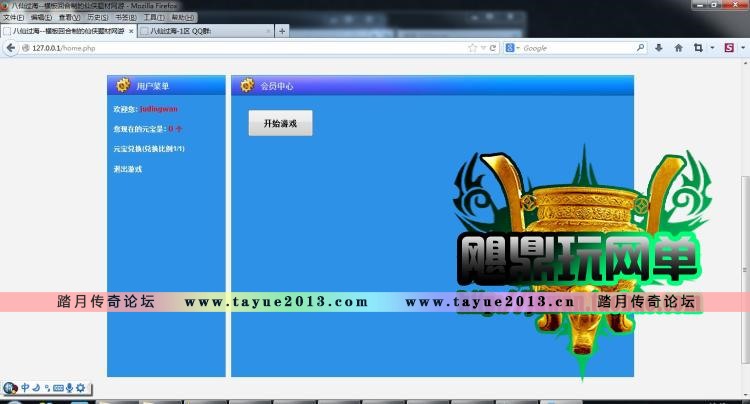Open the 查看 menu
750x404 pixels.
69,17
